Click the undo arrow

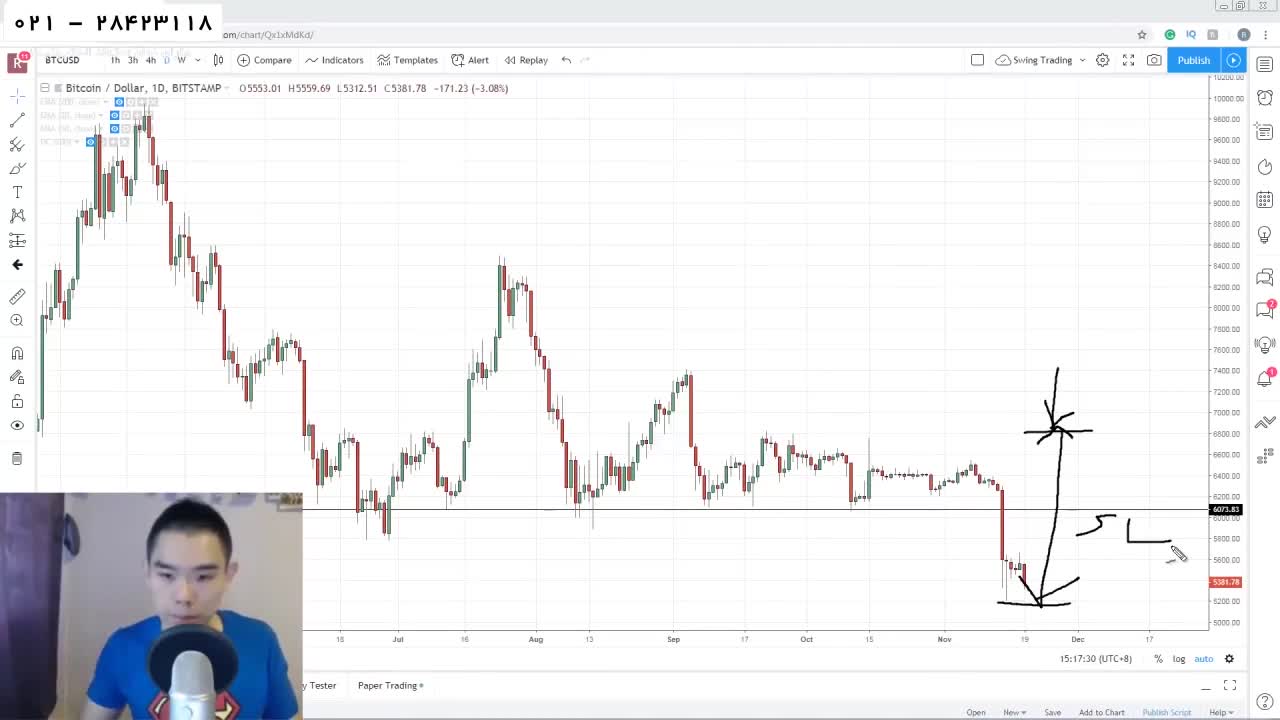click(566, 60)
